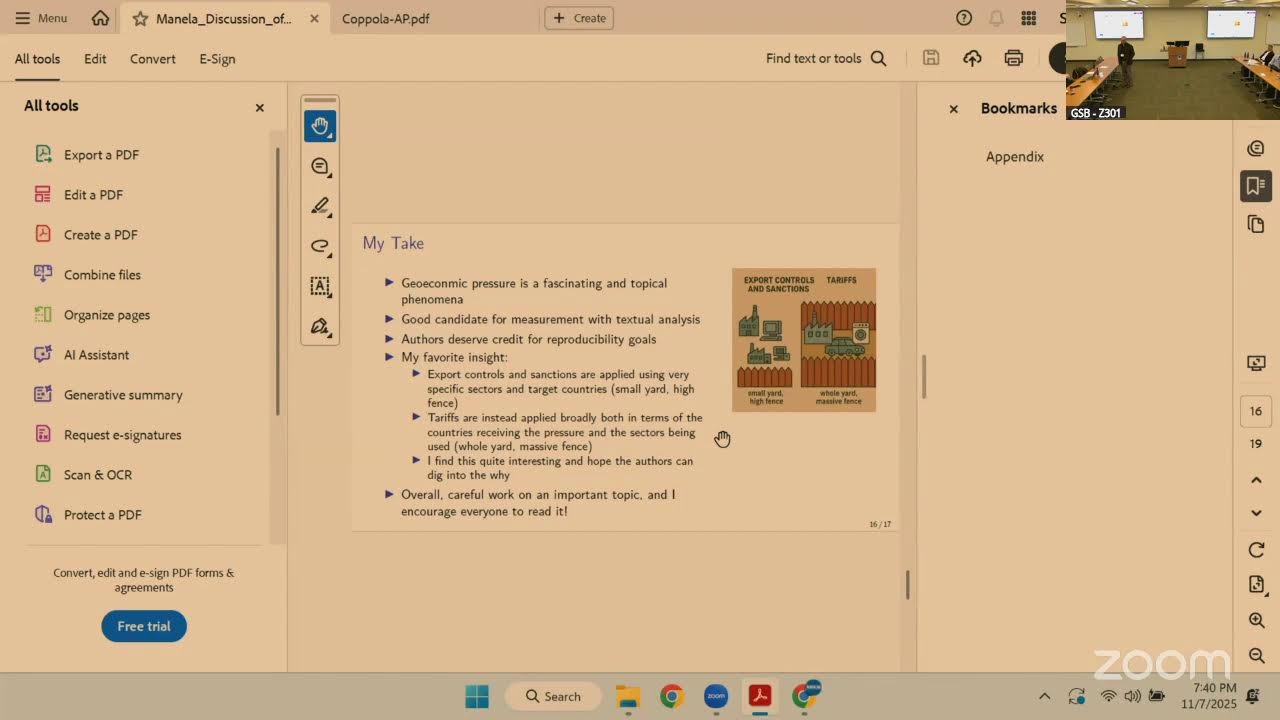This screenshot has width=1280, height=720.
Task: Open the Menu hamburger dropdown
Action: (x=41, y=18)
